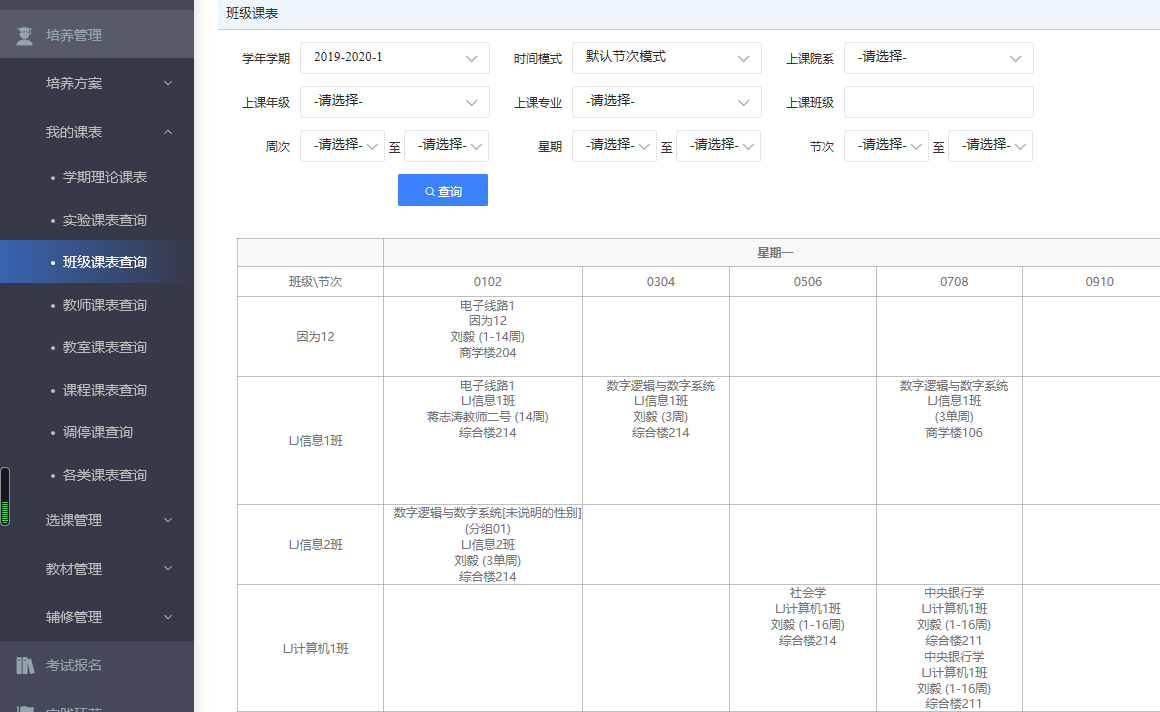This screenshot has height=712, width=1160.
Task: Select a grade in 上课年级 dropdown
Action: click(x=394, y=102)
